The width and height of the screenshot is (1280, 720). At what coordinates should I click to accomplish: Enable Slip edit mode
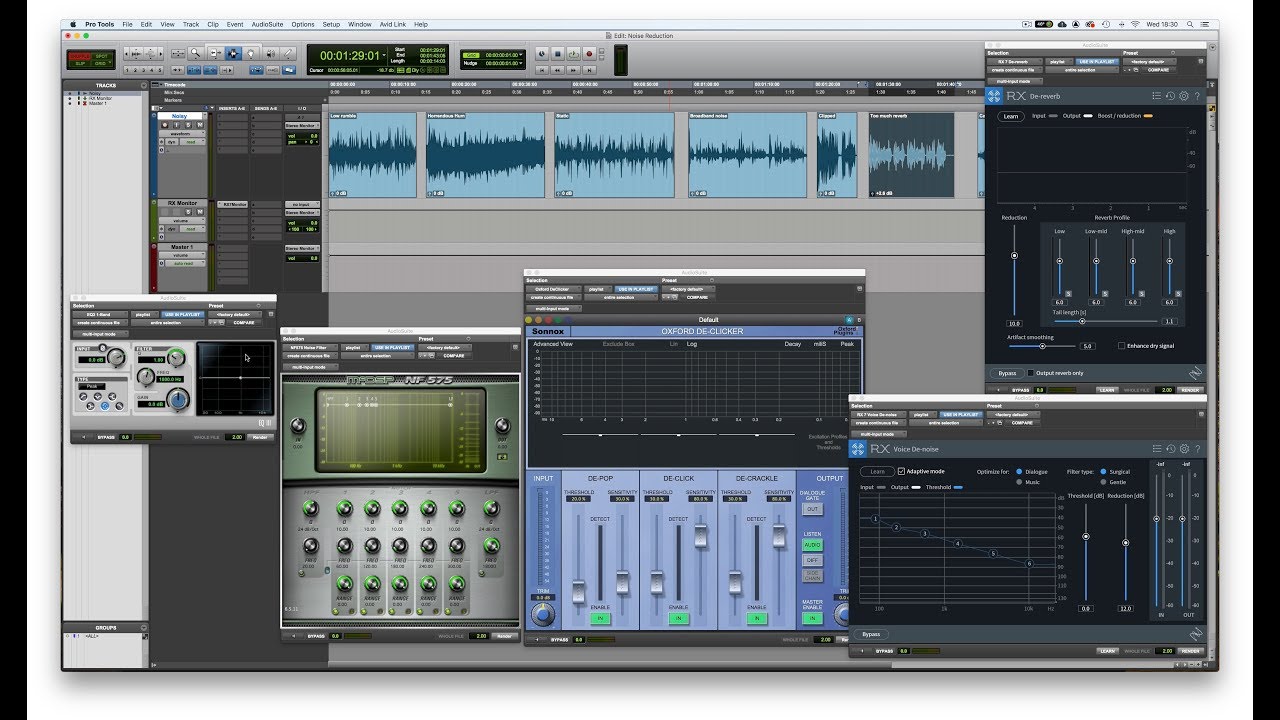(78, 65)
